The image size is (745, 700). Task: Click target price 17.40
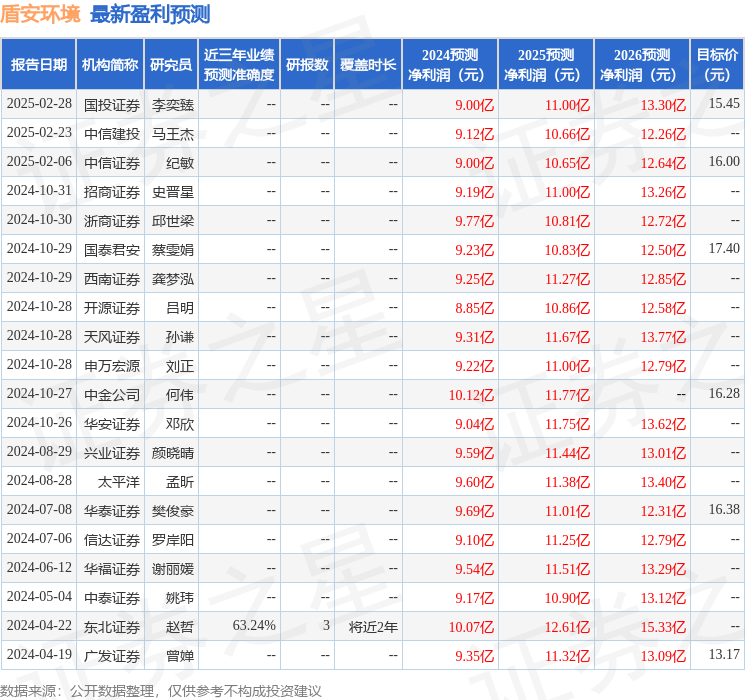tap(724, 249)
